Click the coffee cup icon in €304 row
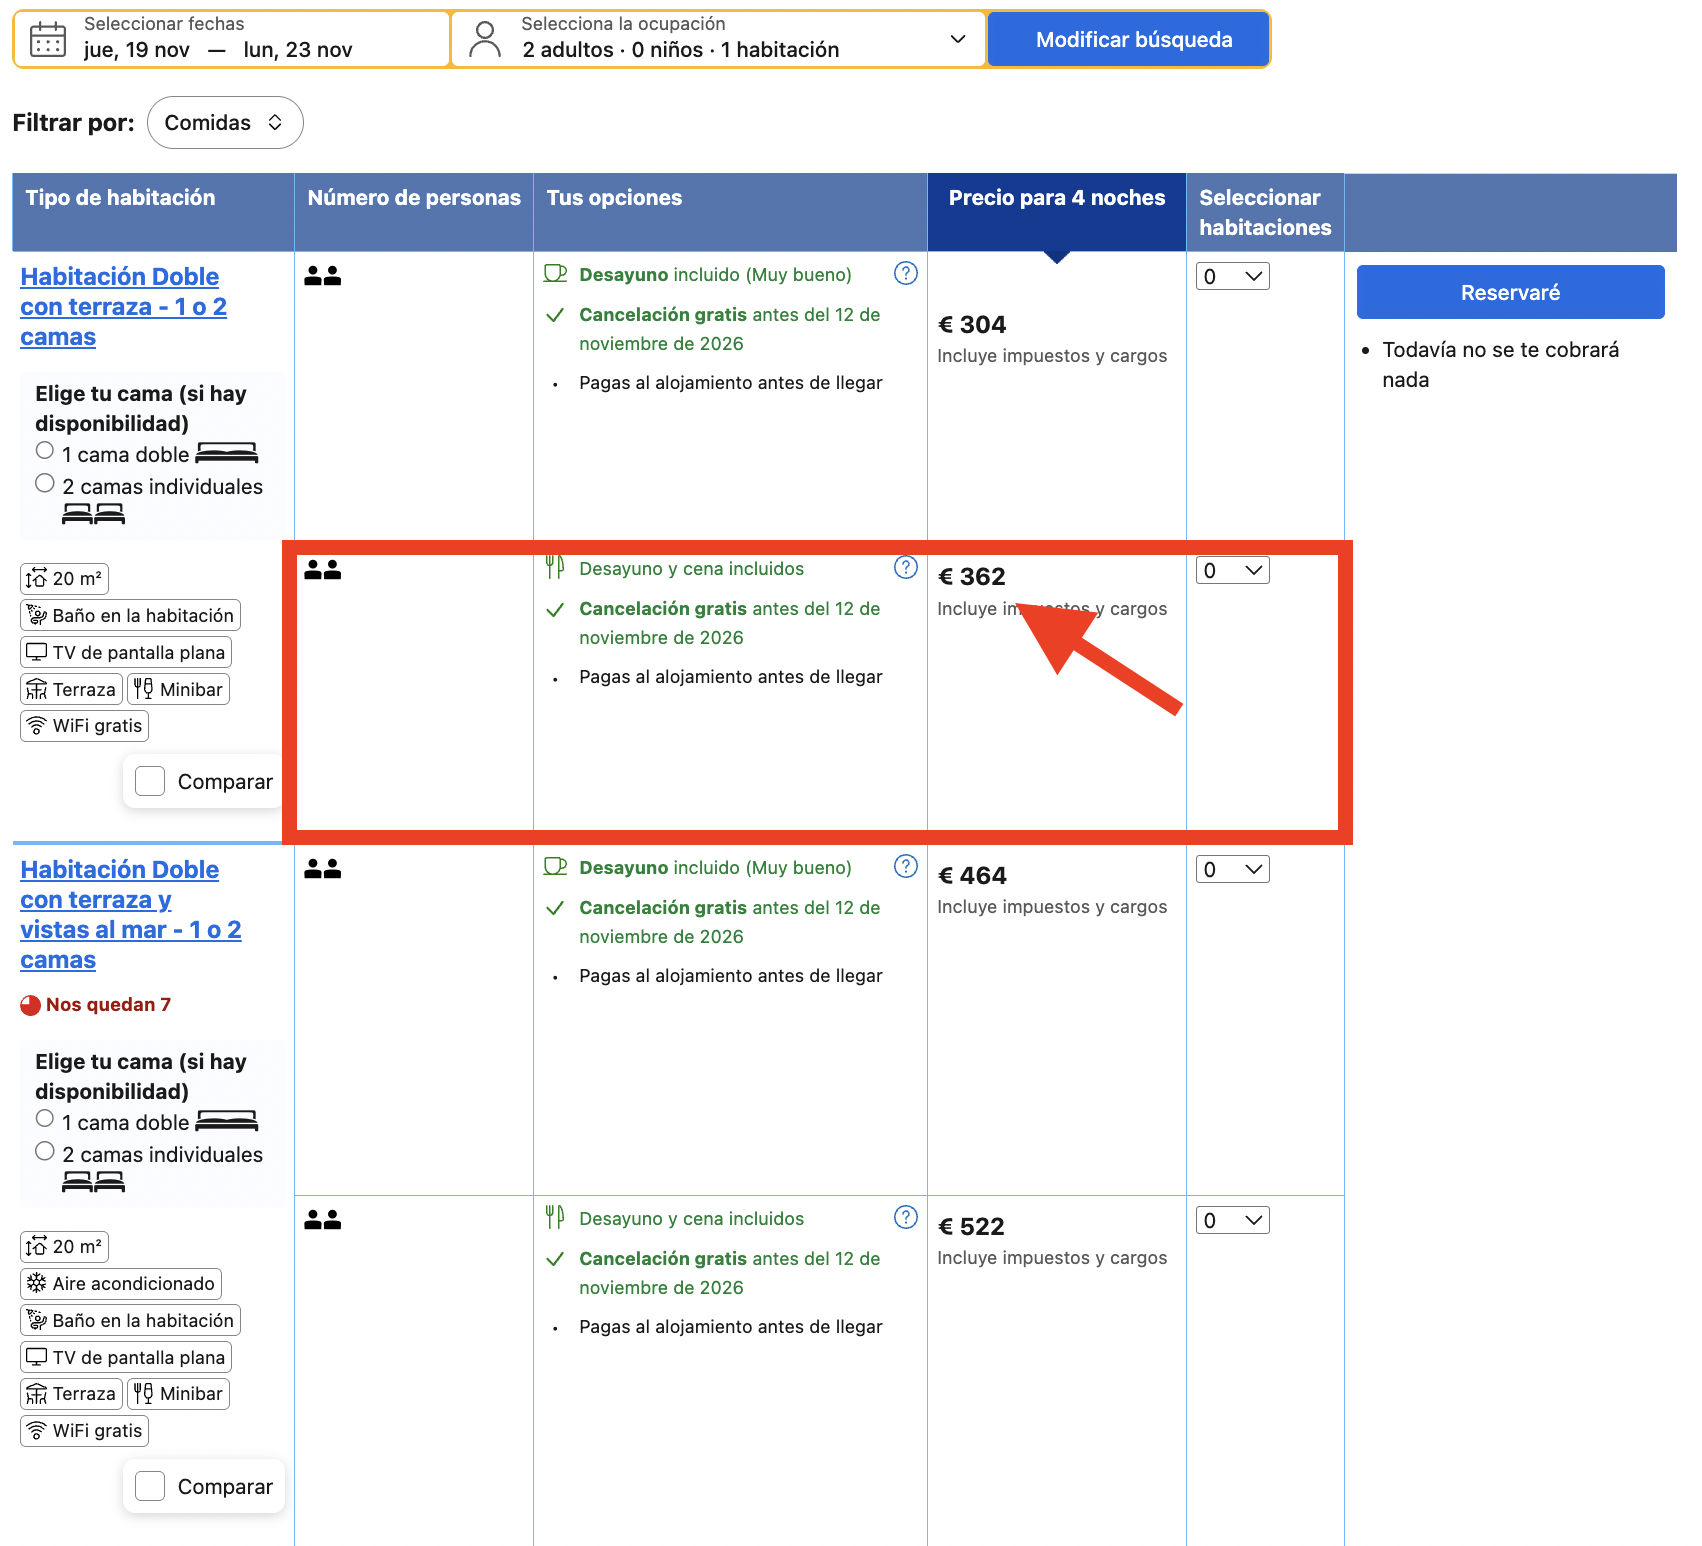Viewport: 1702px width, 1546px height. point(555,274)
